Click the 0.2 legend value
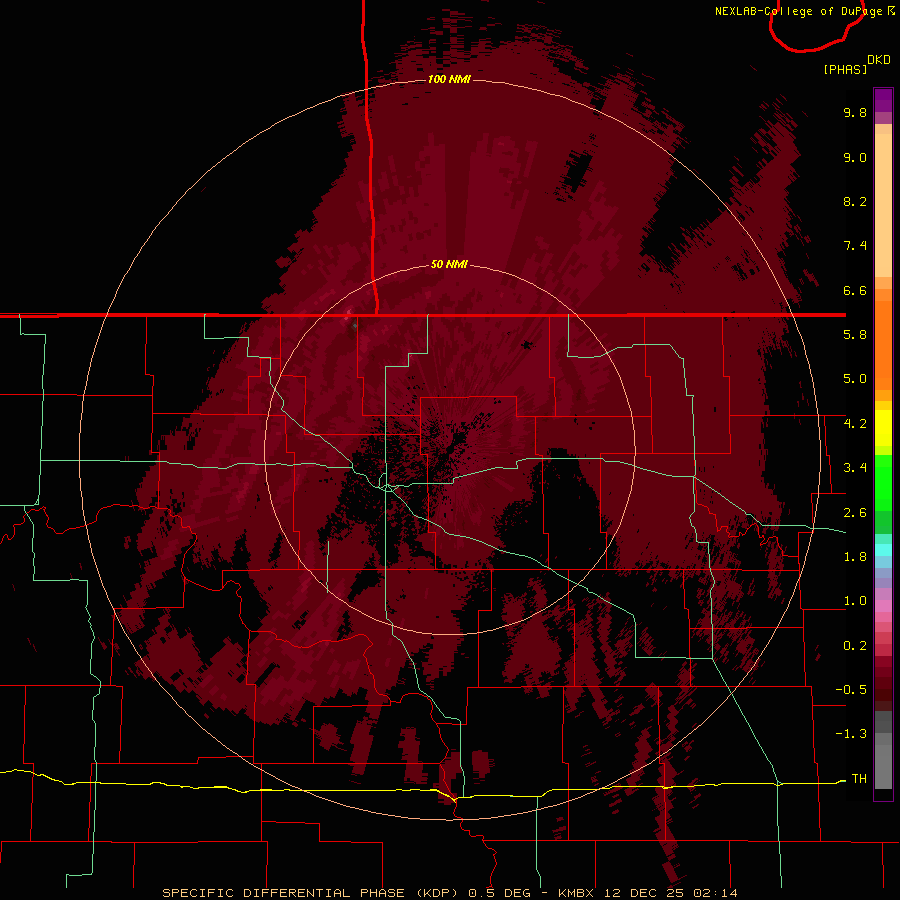Image resolution: width=900 pixels, height=900 pixels. [x=855, y=646]
